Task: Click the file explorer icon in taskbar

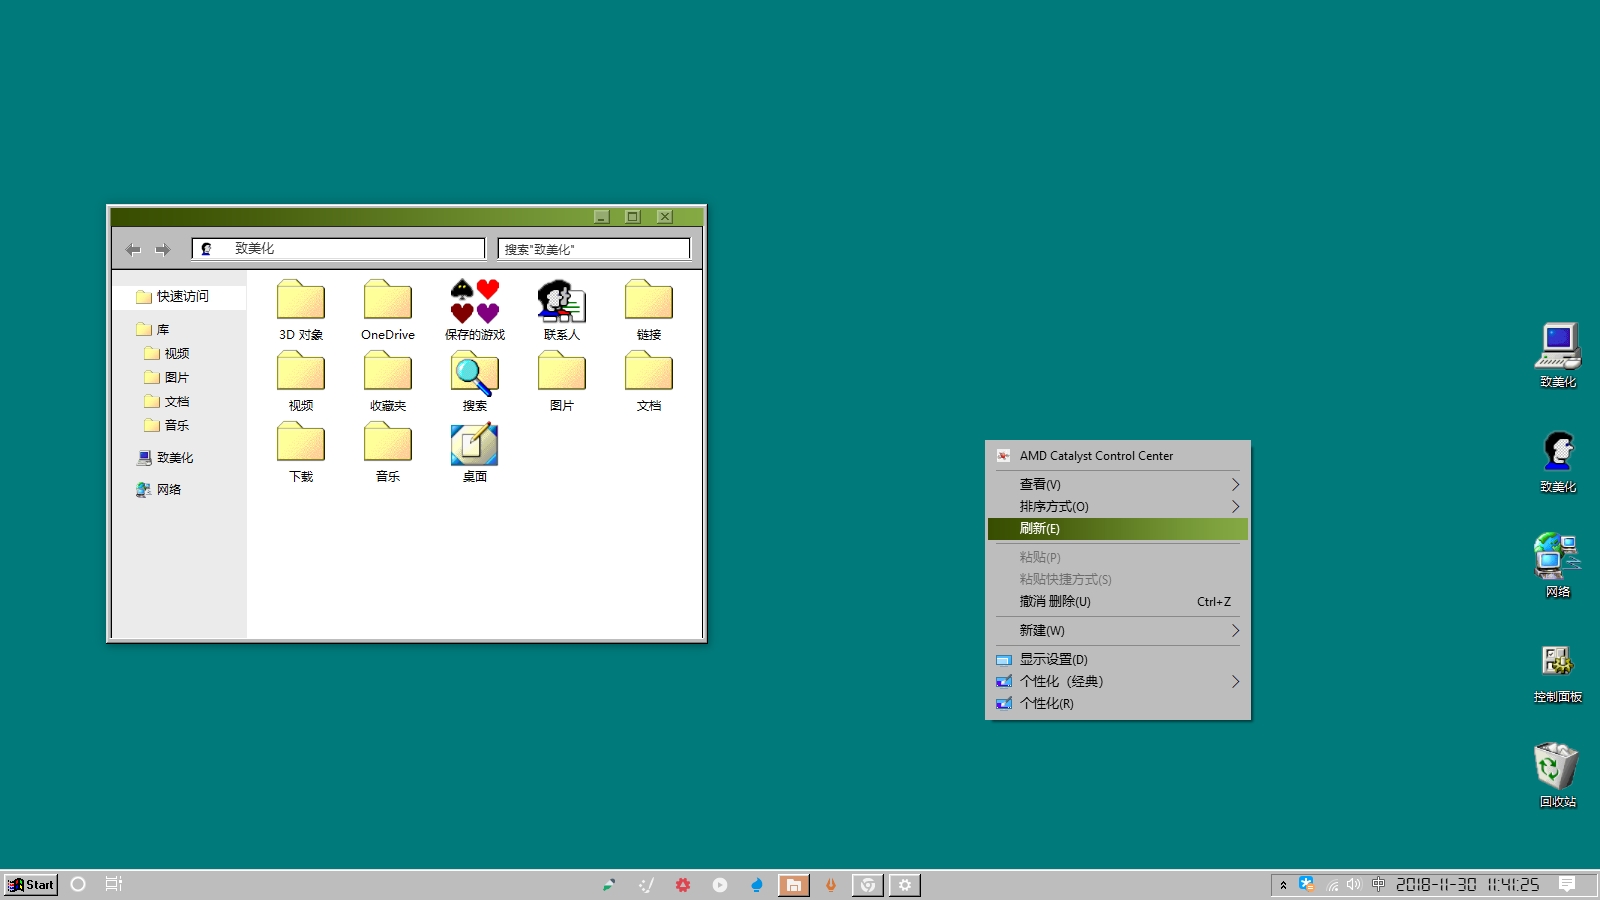Action: click(793, 885)
